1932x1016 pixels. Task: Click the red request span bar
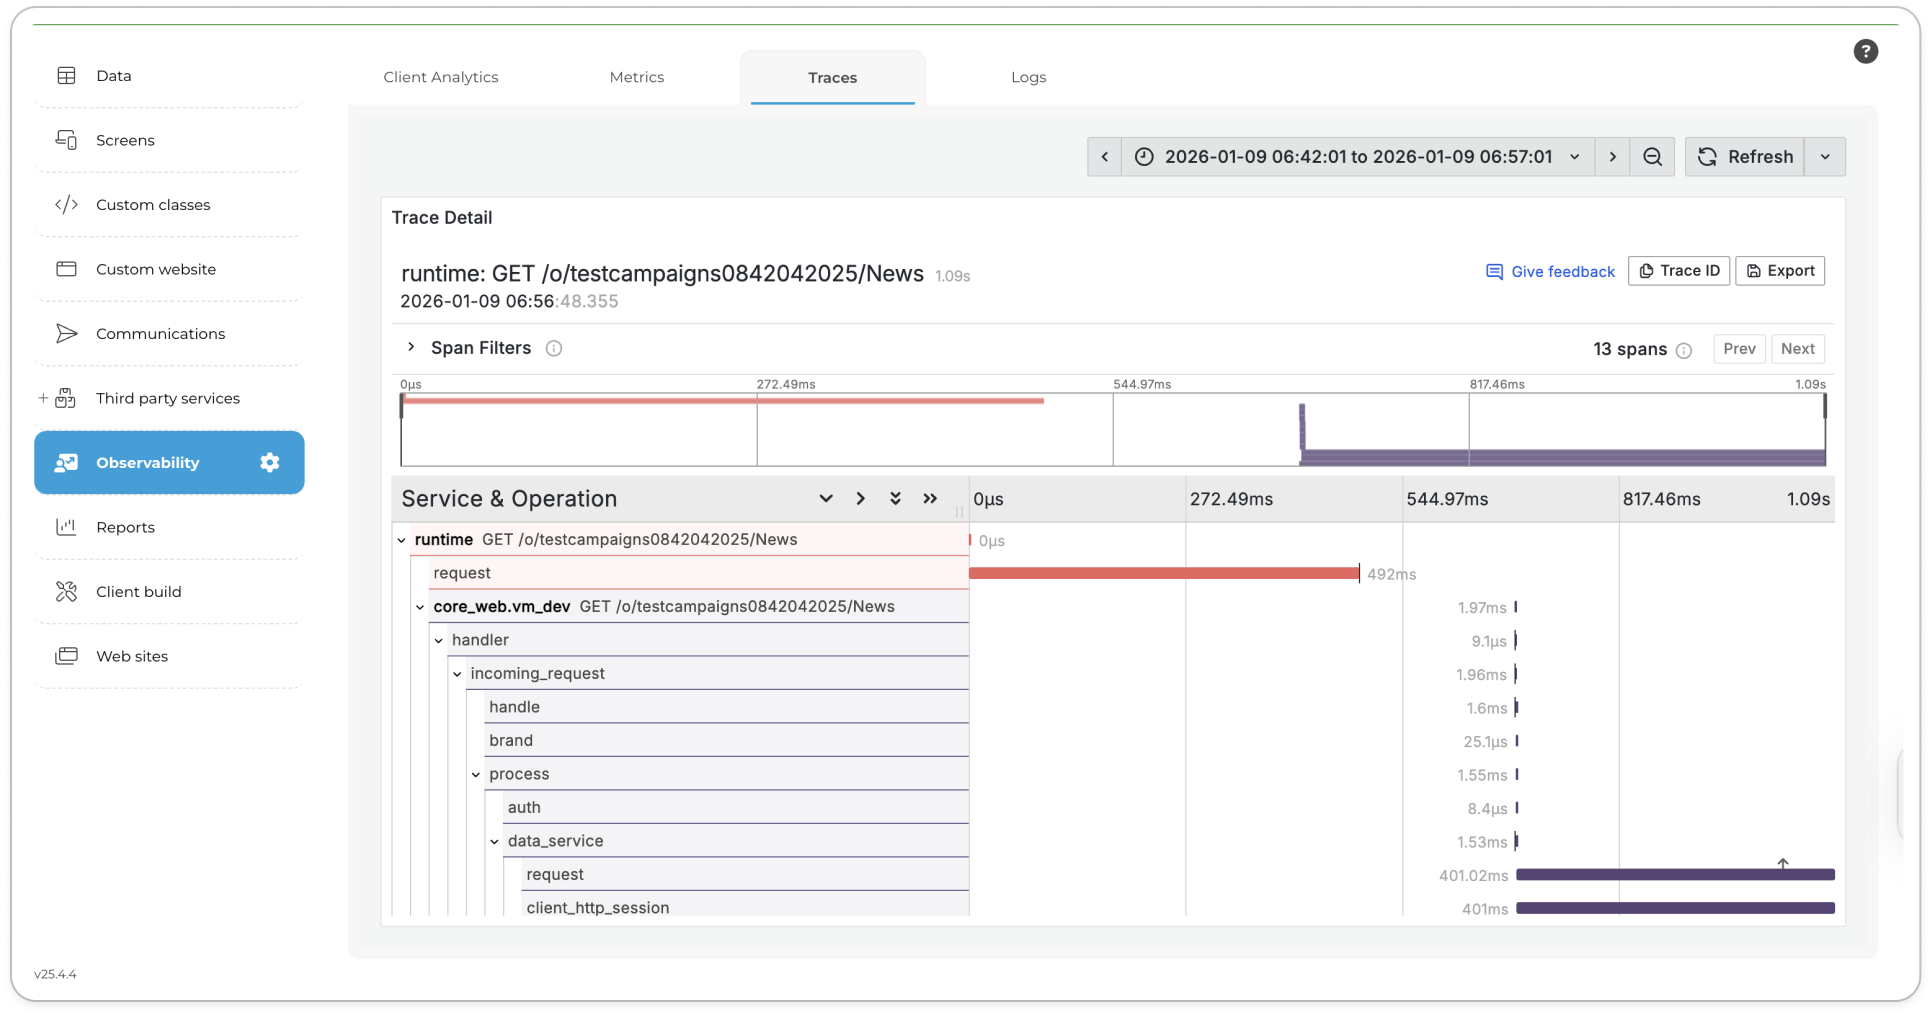point(1163,573)
